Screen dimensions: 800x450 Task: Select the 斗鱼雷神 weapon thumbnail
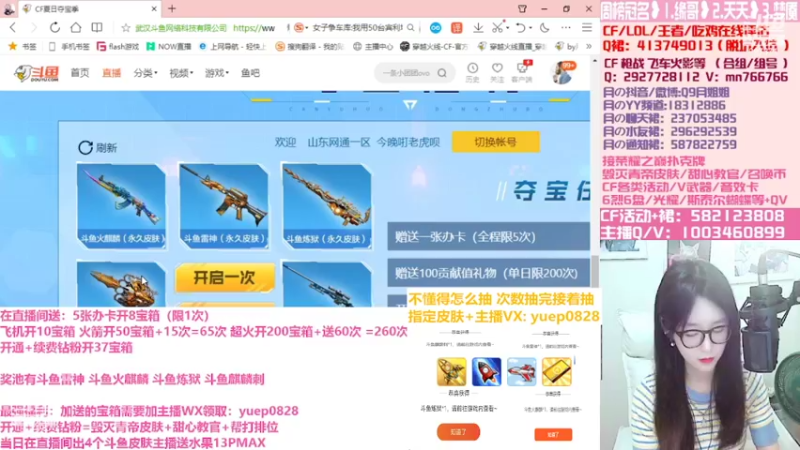pyautogui.click(x=223, y=206)
